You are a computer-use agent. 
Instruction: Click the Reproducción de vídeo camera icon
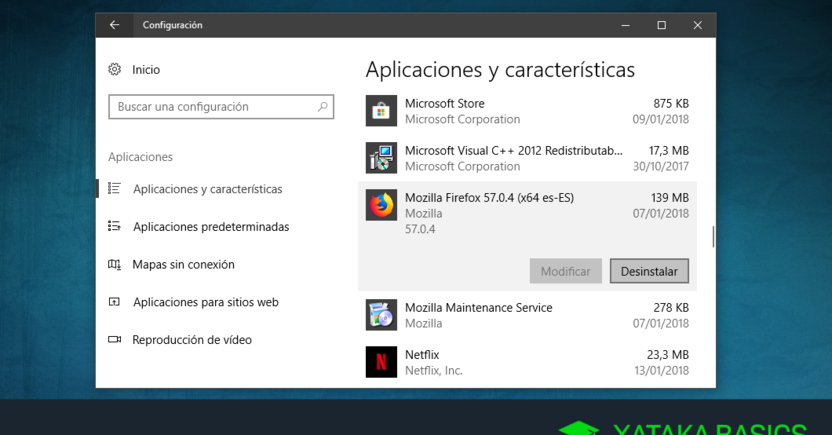(115, 340)
